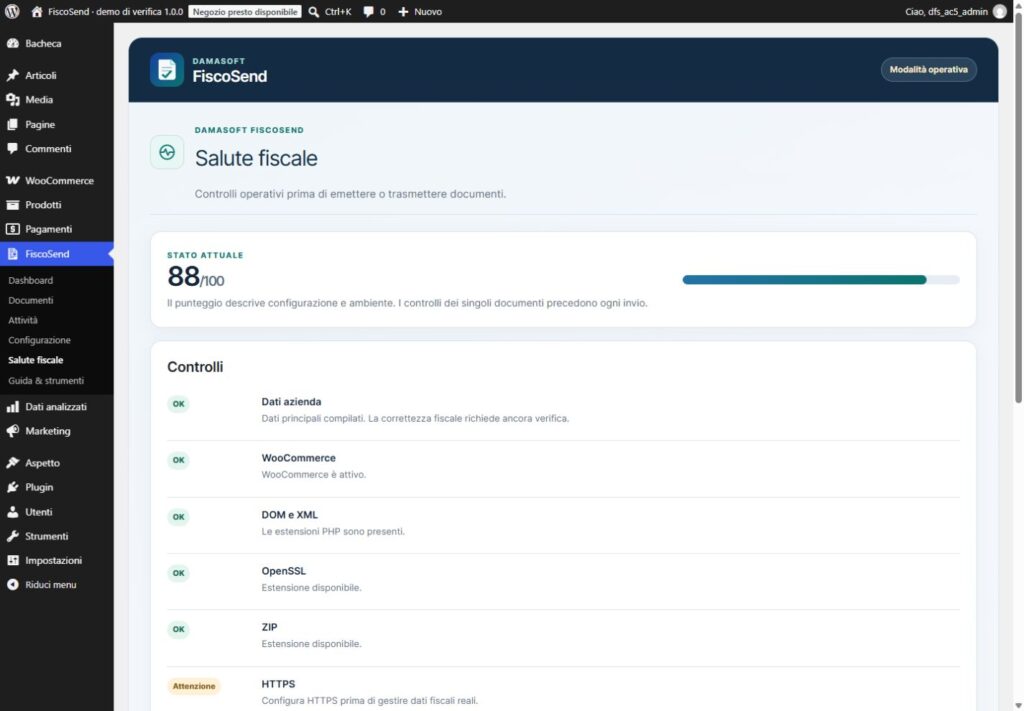Screen dimensions: 1024x711
Task: Click the plus icon next to Nuovo
Action: click(x=403, y=12)
